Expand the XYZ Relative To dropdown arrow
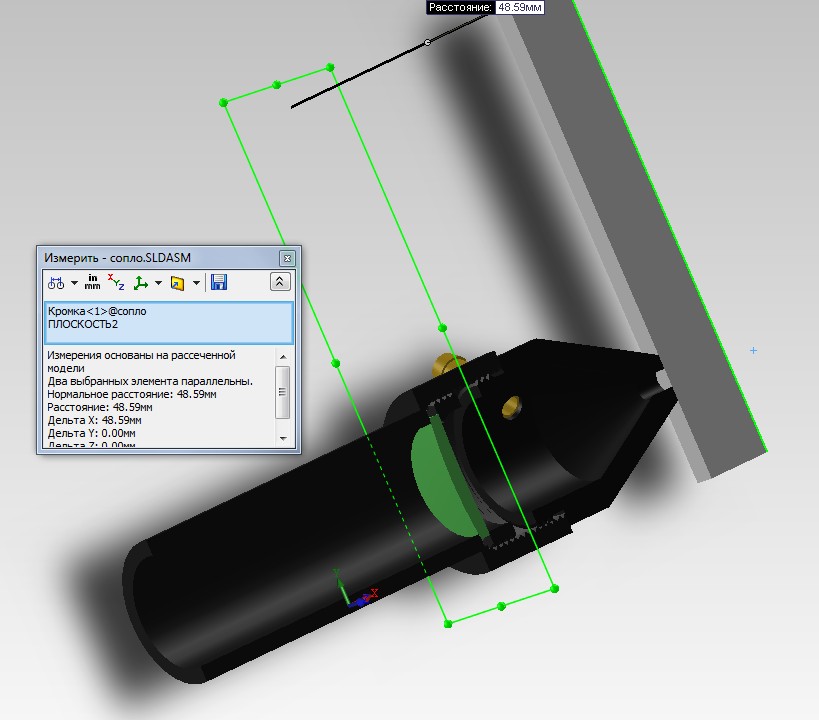This screenshot has height=720, width=819. tap(158, 283)
